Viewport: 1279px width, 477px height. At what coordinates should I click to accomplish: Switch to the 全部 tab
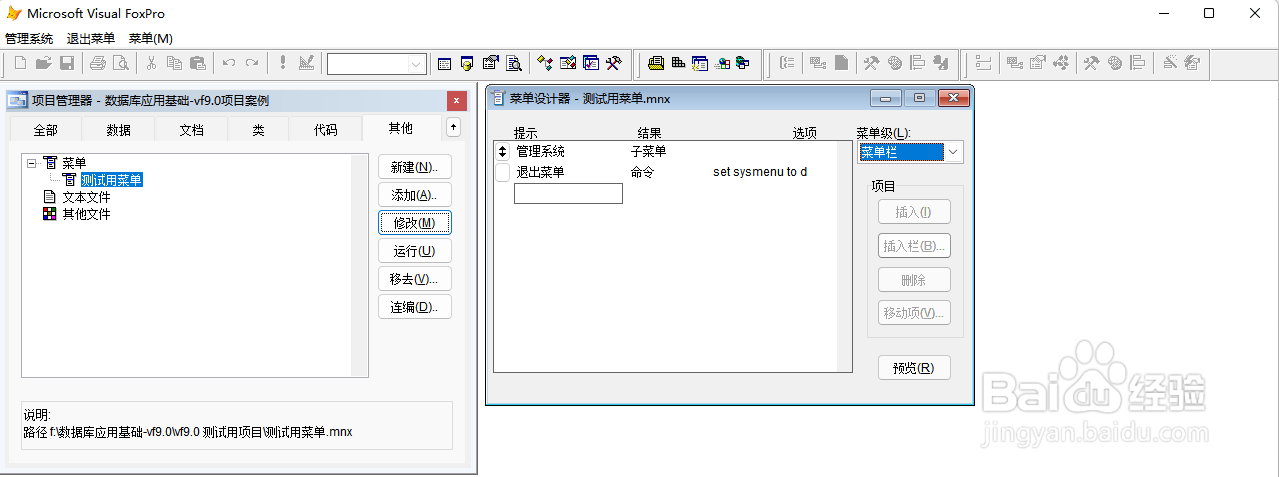tap(45, 130)
